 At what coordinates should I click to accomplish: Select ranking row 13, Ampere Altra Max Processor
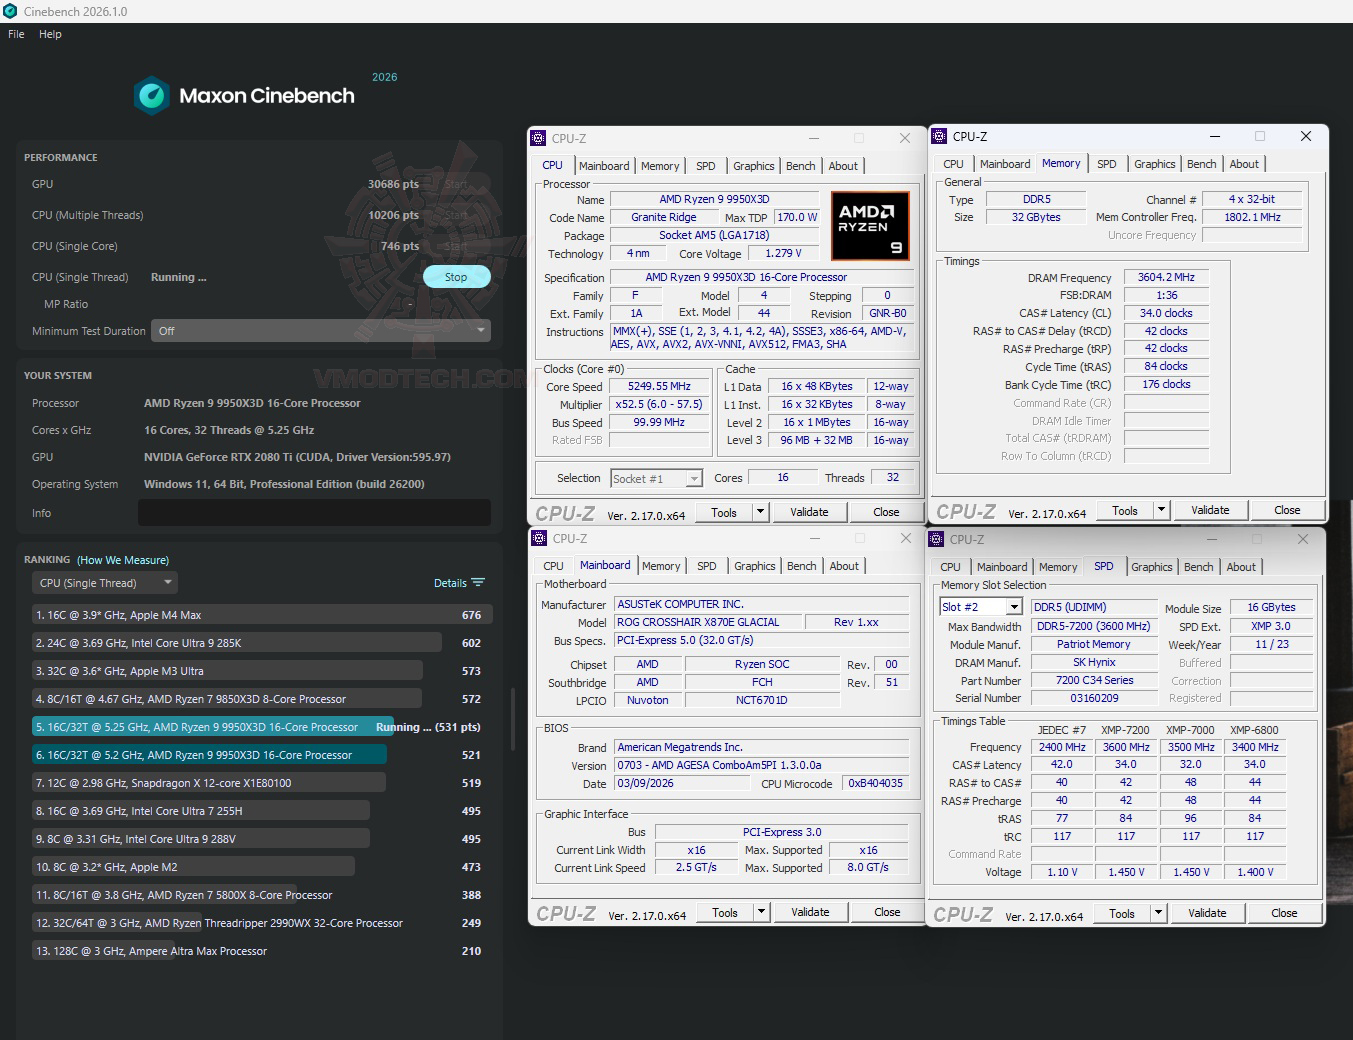coord(262,951)
